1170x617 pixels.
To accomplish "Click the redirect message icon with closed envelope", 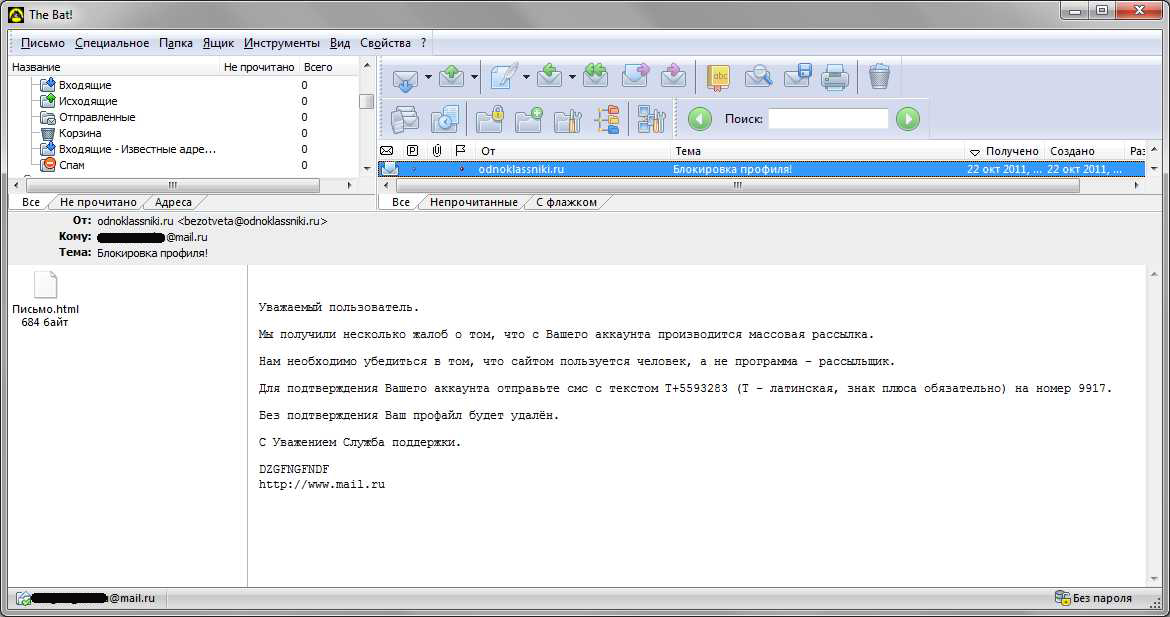I will pos(674,76).
